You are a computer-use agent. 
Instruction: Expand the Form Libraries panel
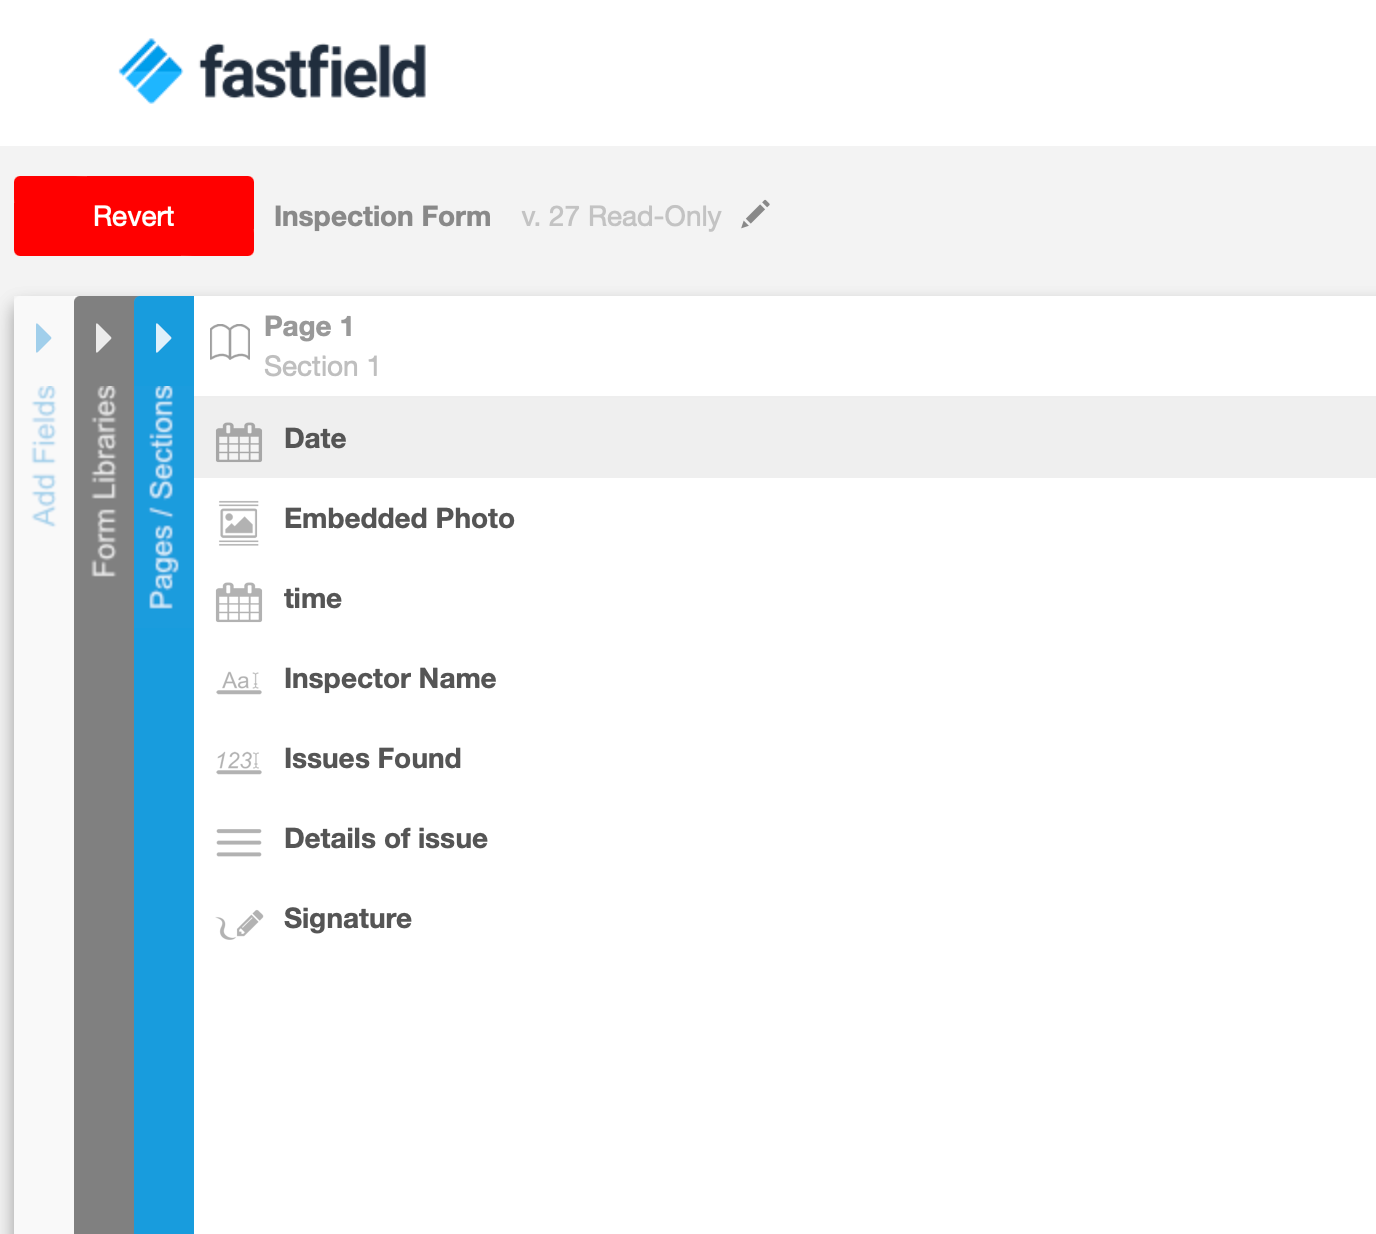[x=103, y=339]
